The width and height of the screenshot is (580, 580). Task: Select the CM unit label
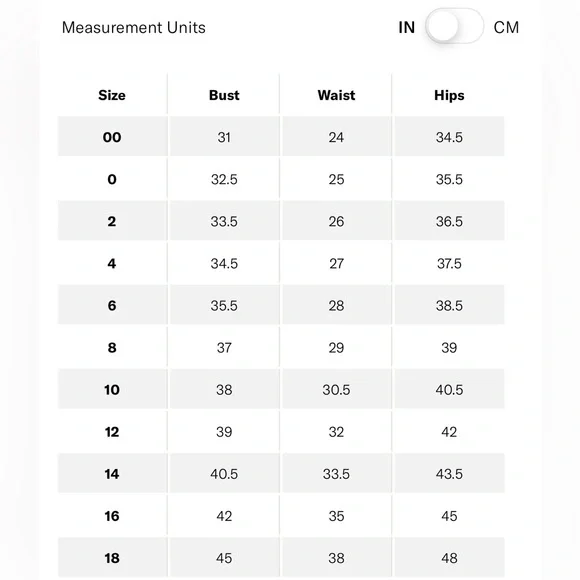click(506, 27)
